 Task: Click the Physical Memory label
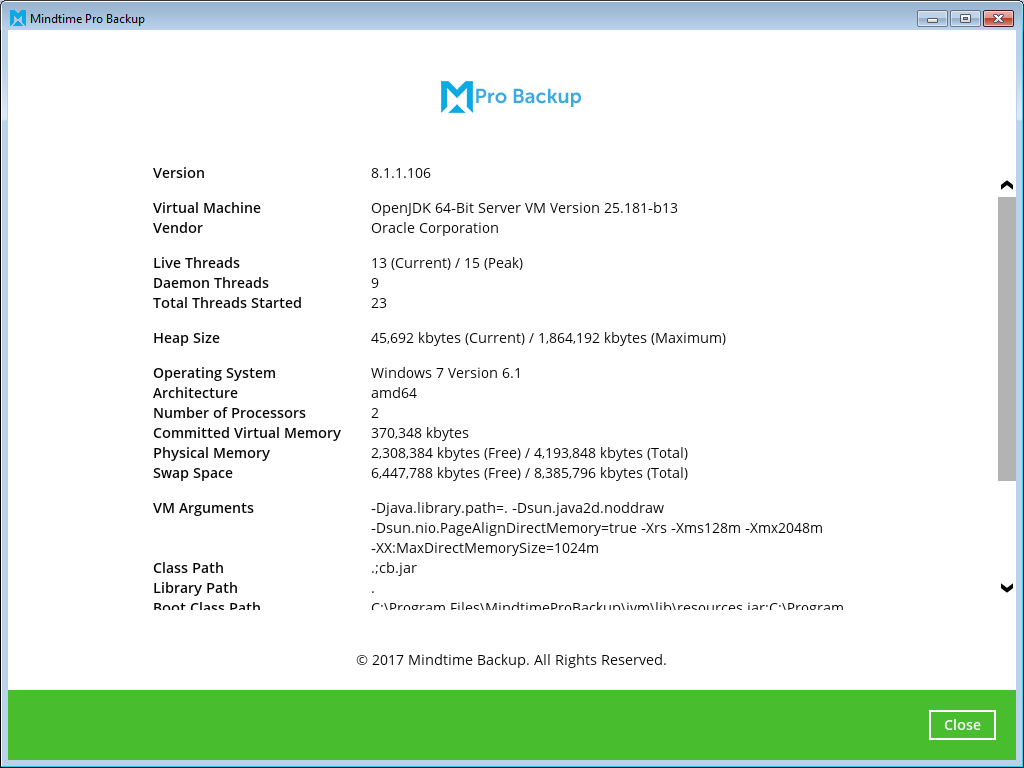211,453
